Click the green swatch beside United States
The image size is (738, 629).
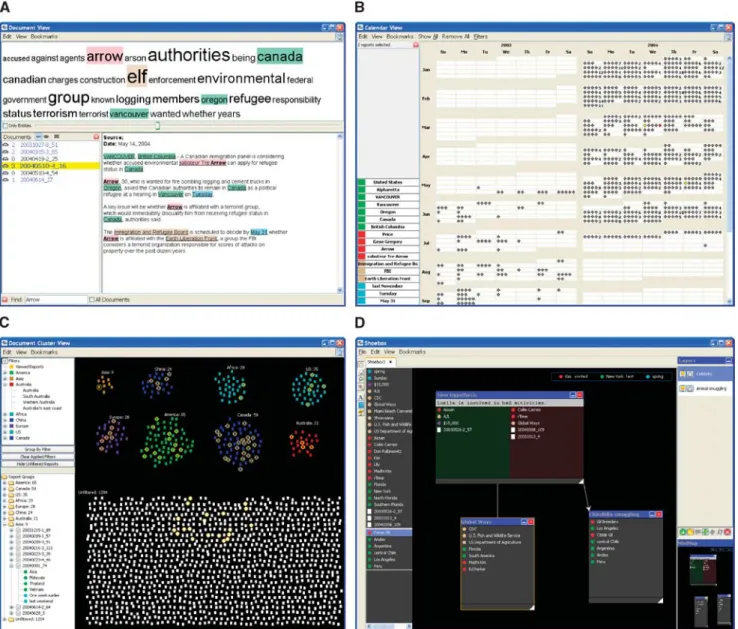click(361, 182)
